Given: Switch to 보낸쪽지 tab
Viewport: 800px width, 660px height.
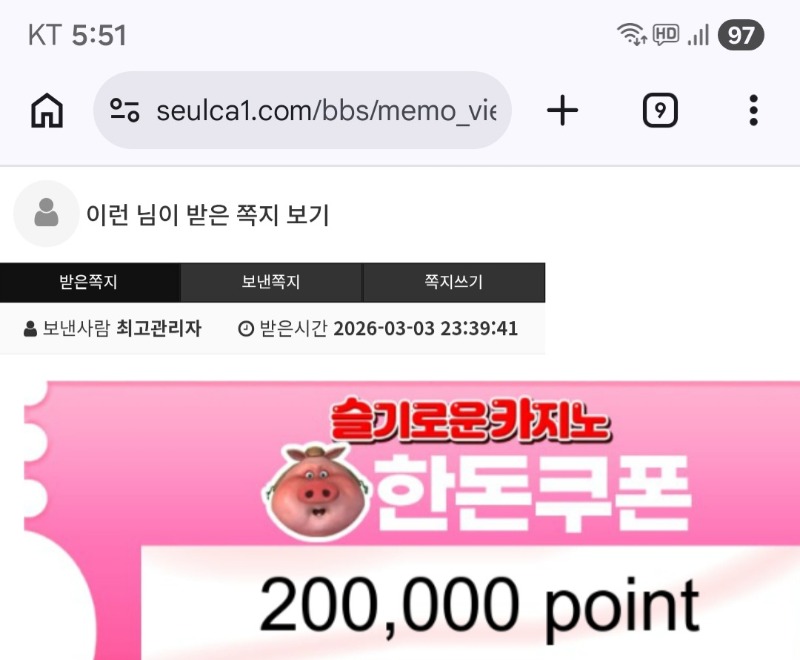Looking at the screenshot, I should (x=271, y=282).
